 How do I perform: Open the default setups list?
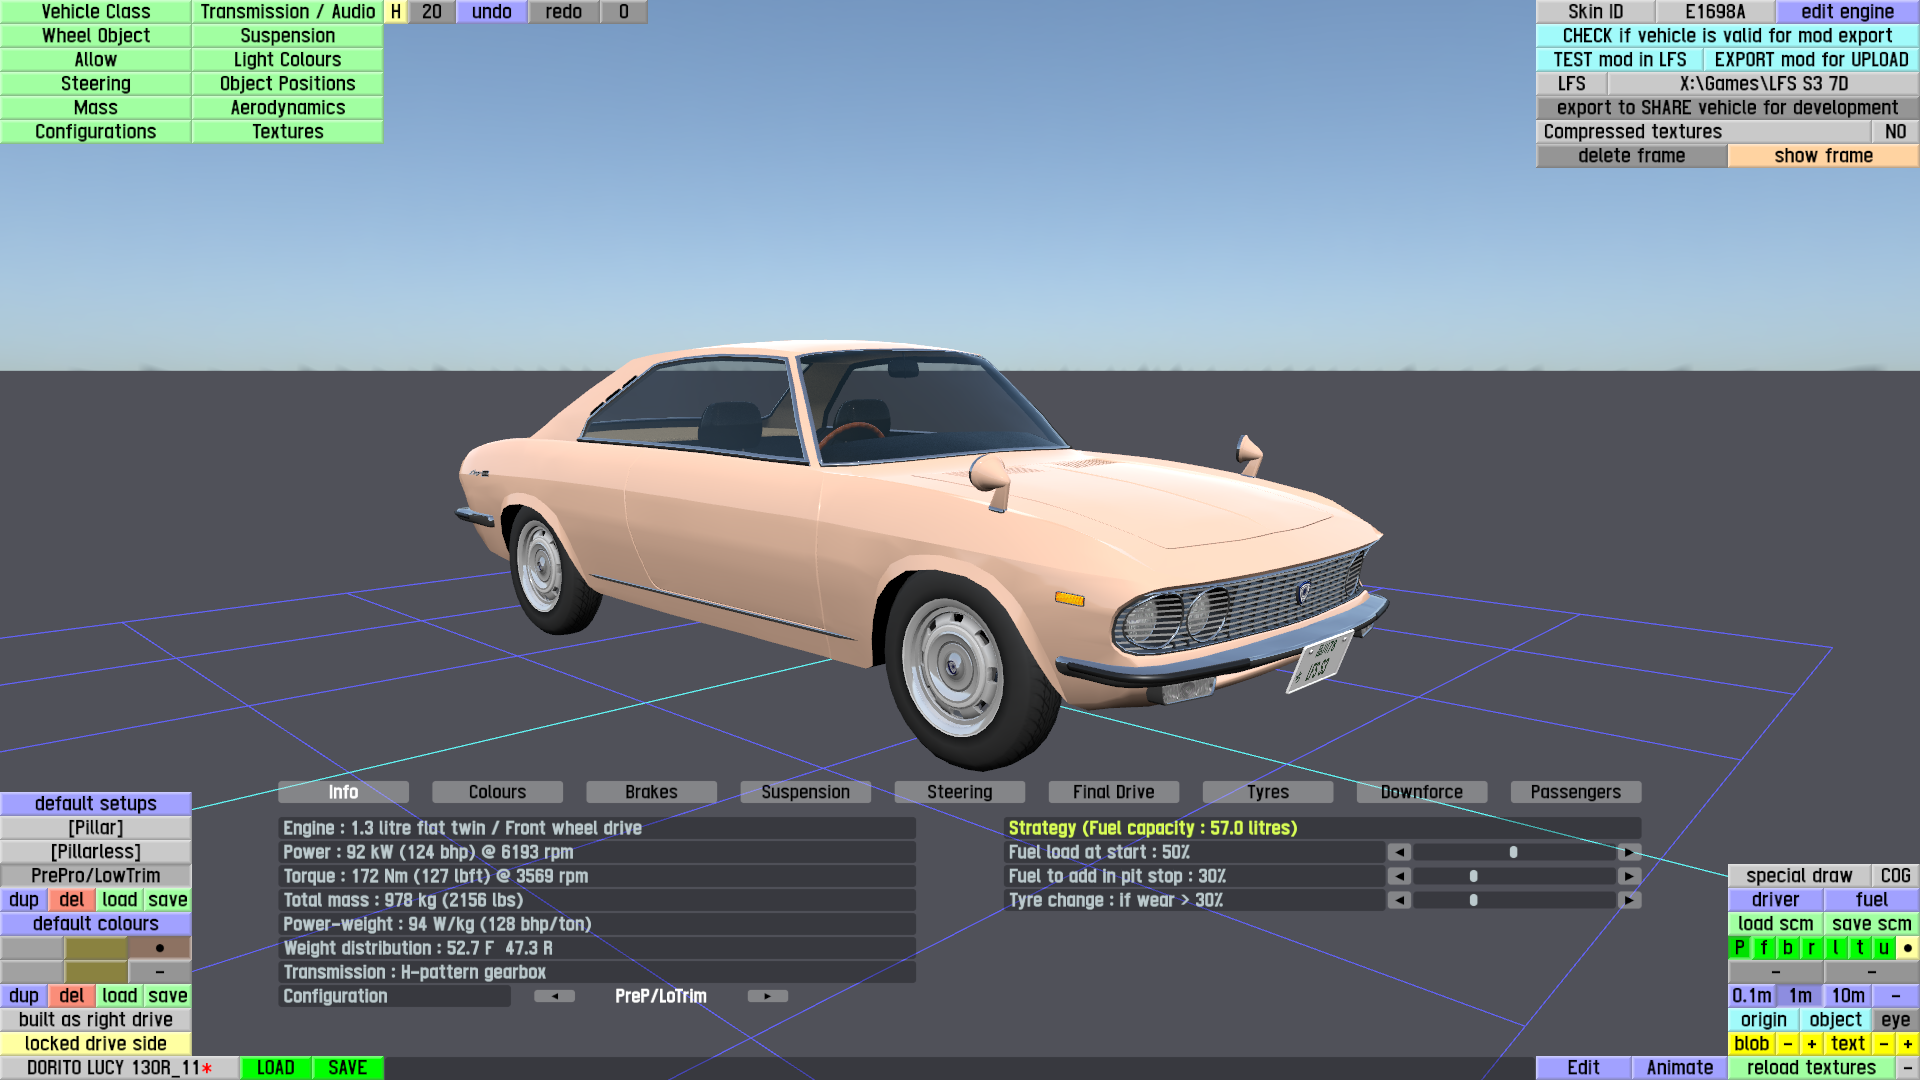pyautogui.click(x=96, y=804)
